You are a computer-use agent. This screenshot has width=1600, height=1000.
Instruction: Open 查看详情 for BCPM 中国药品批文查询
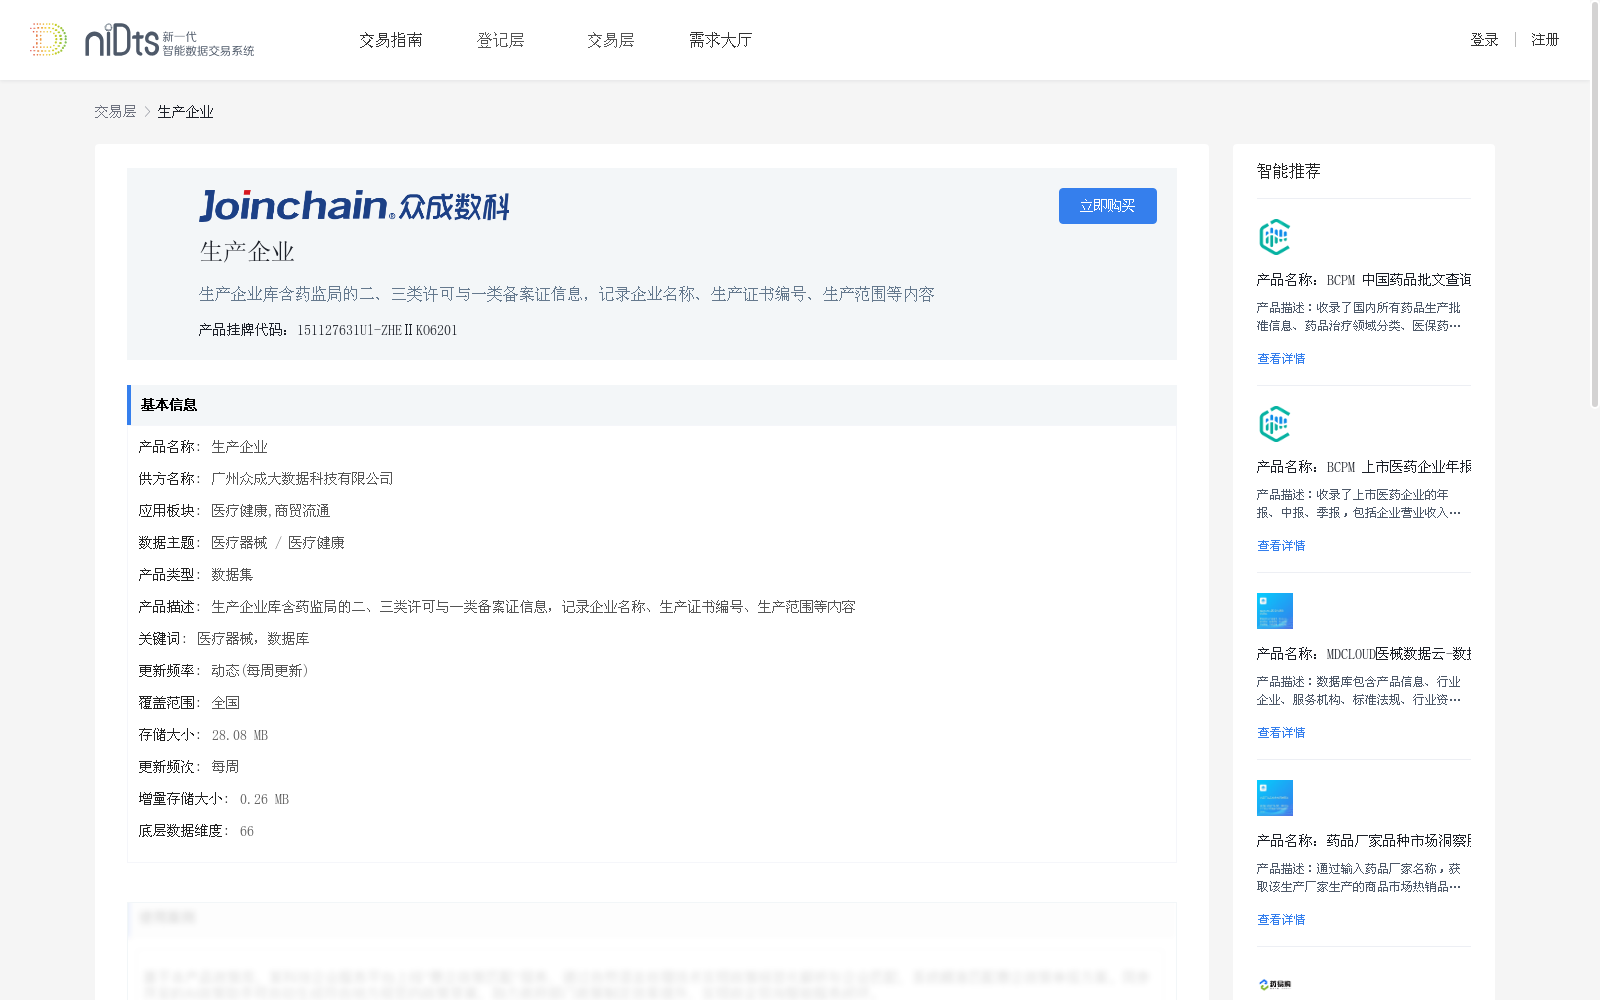pos(1281,359)
